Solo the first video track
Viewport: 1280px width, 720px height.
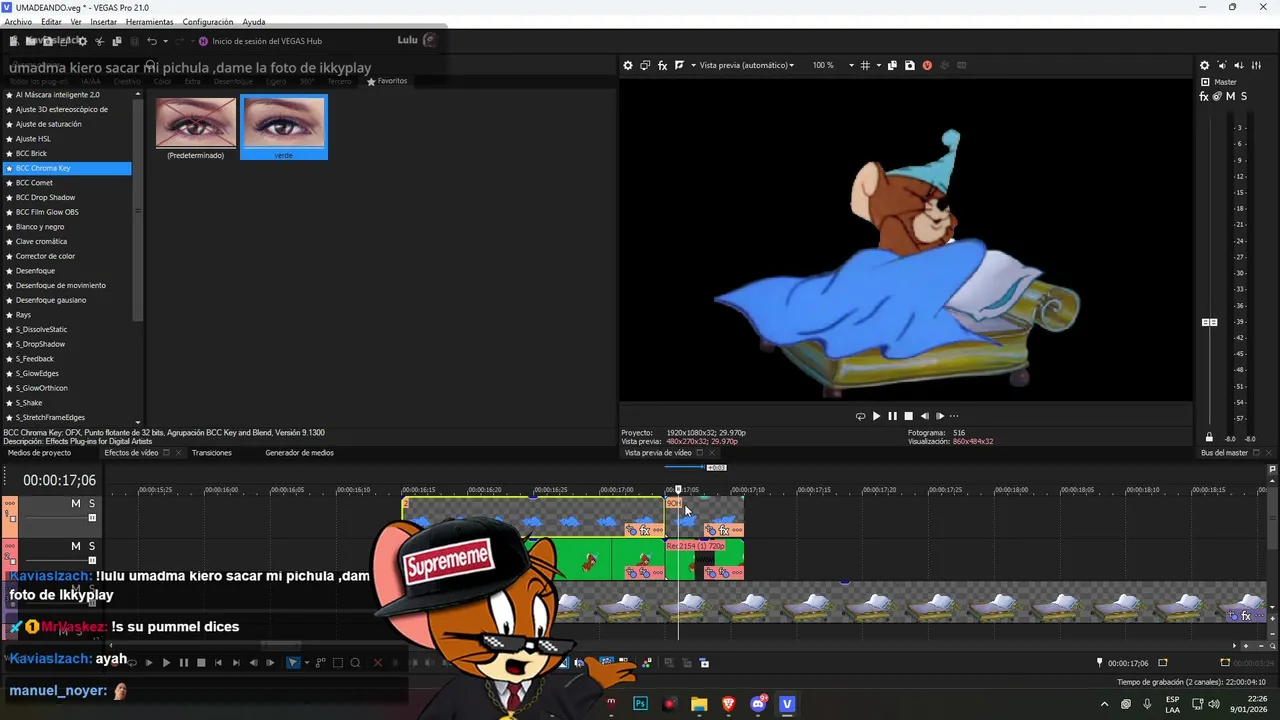tap(92, 503)
